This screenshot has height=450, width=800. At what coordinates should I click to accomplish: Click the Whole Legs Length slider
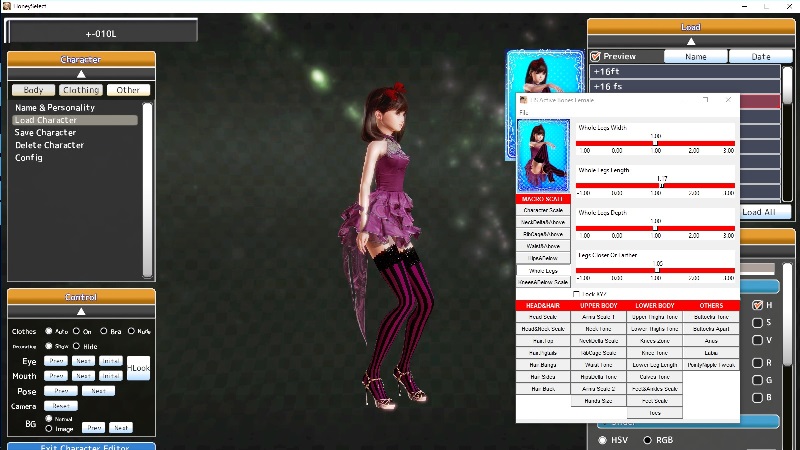point(656,185)
